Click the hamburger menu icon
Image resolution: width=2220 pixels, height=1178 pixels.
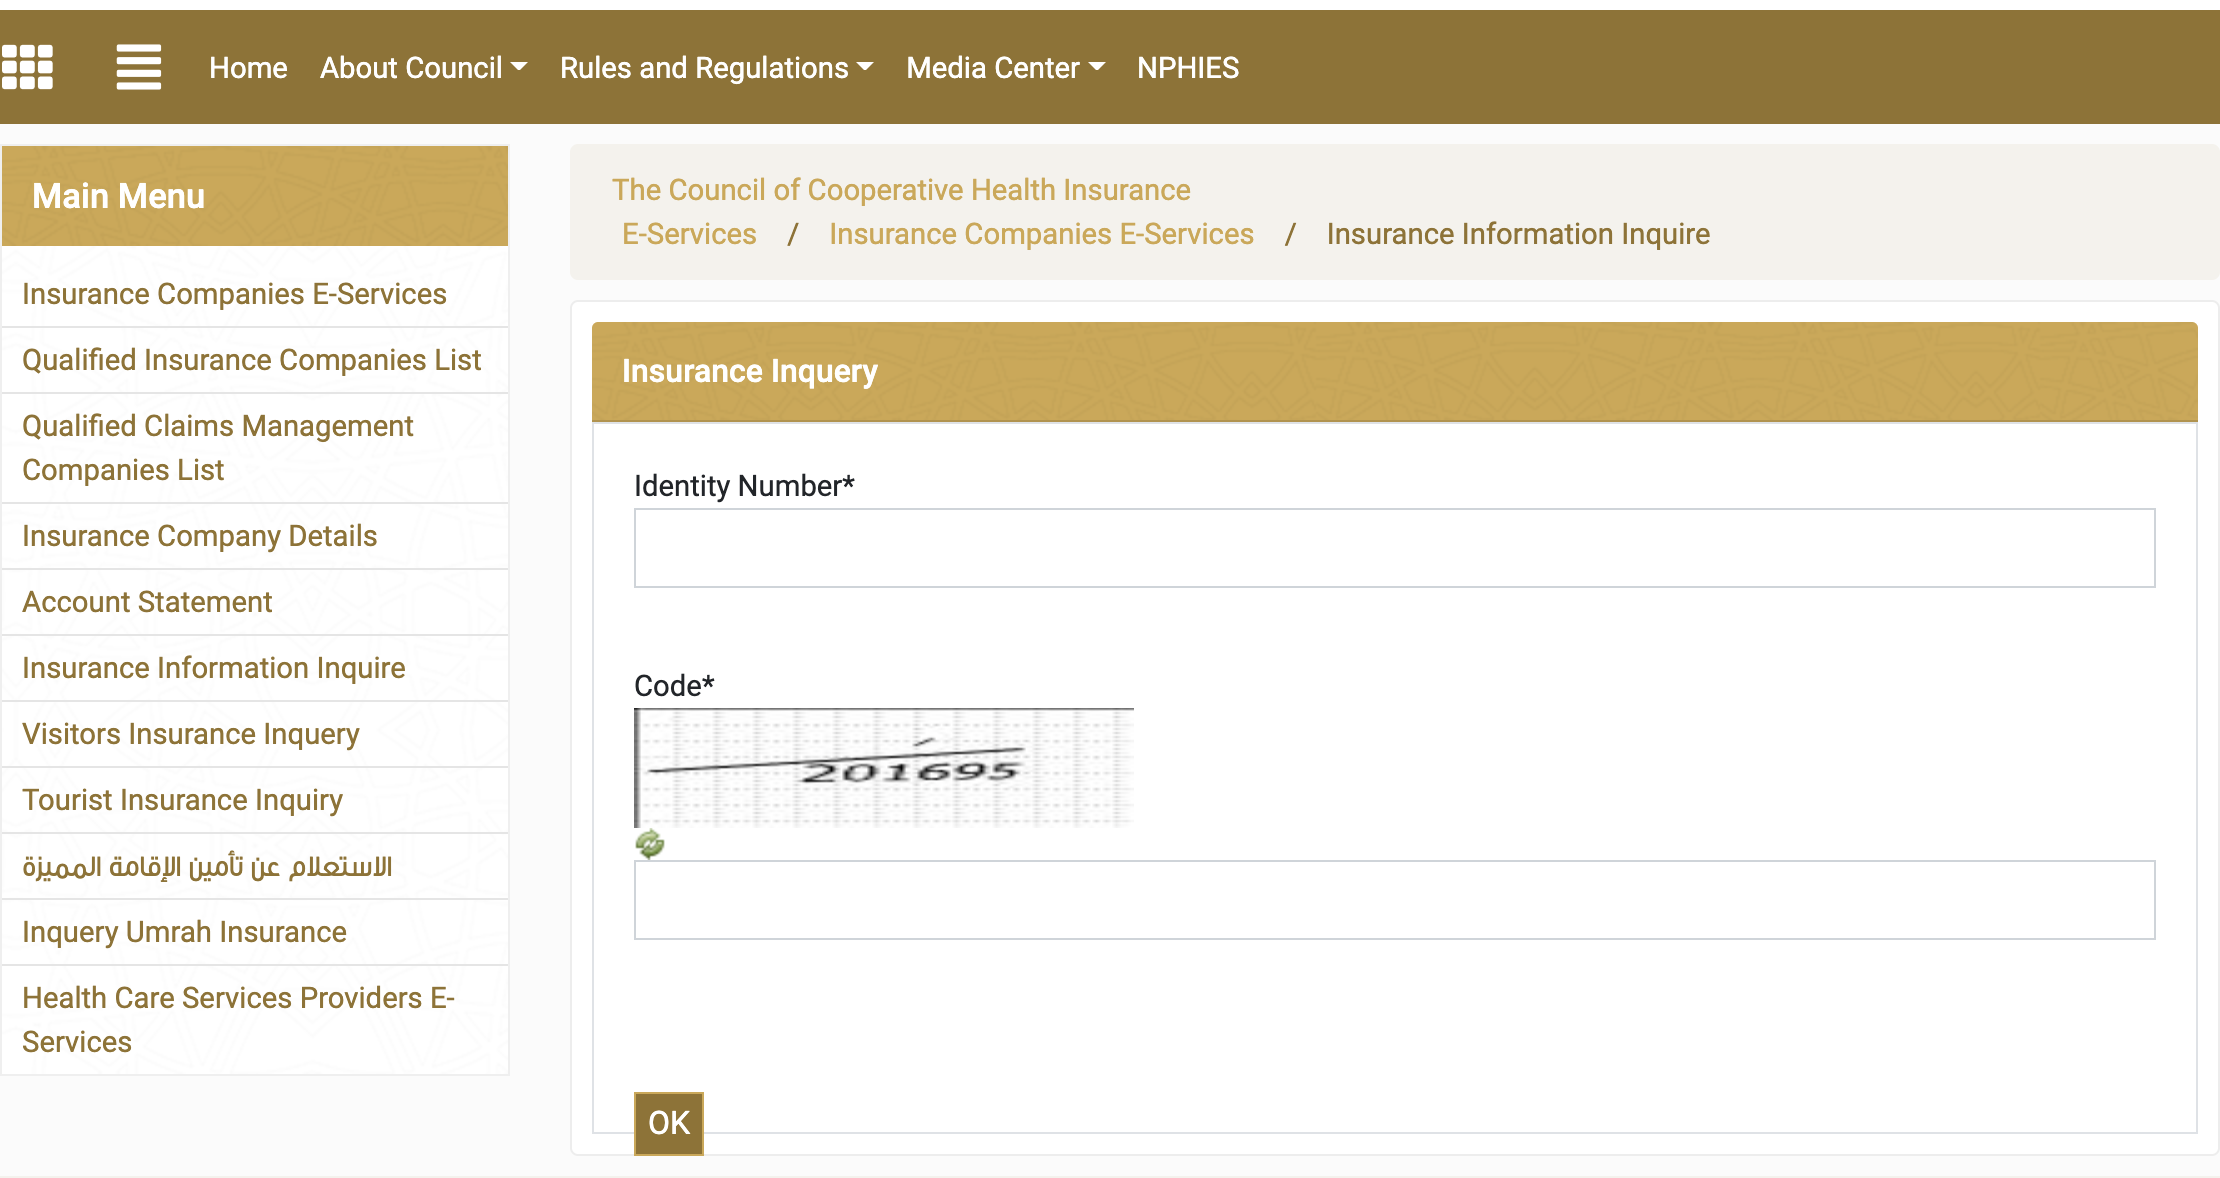click(x=138, y=67)
